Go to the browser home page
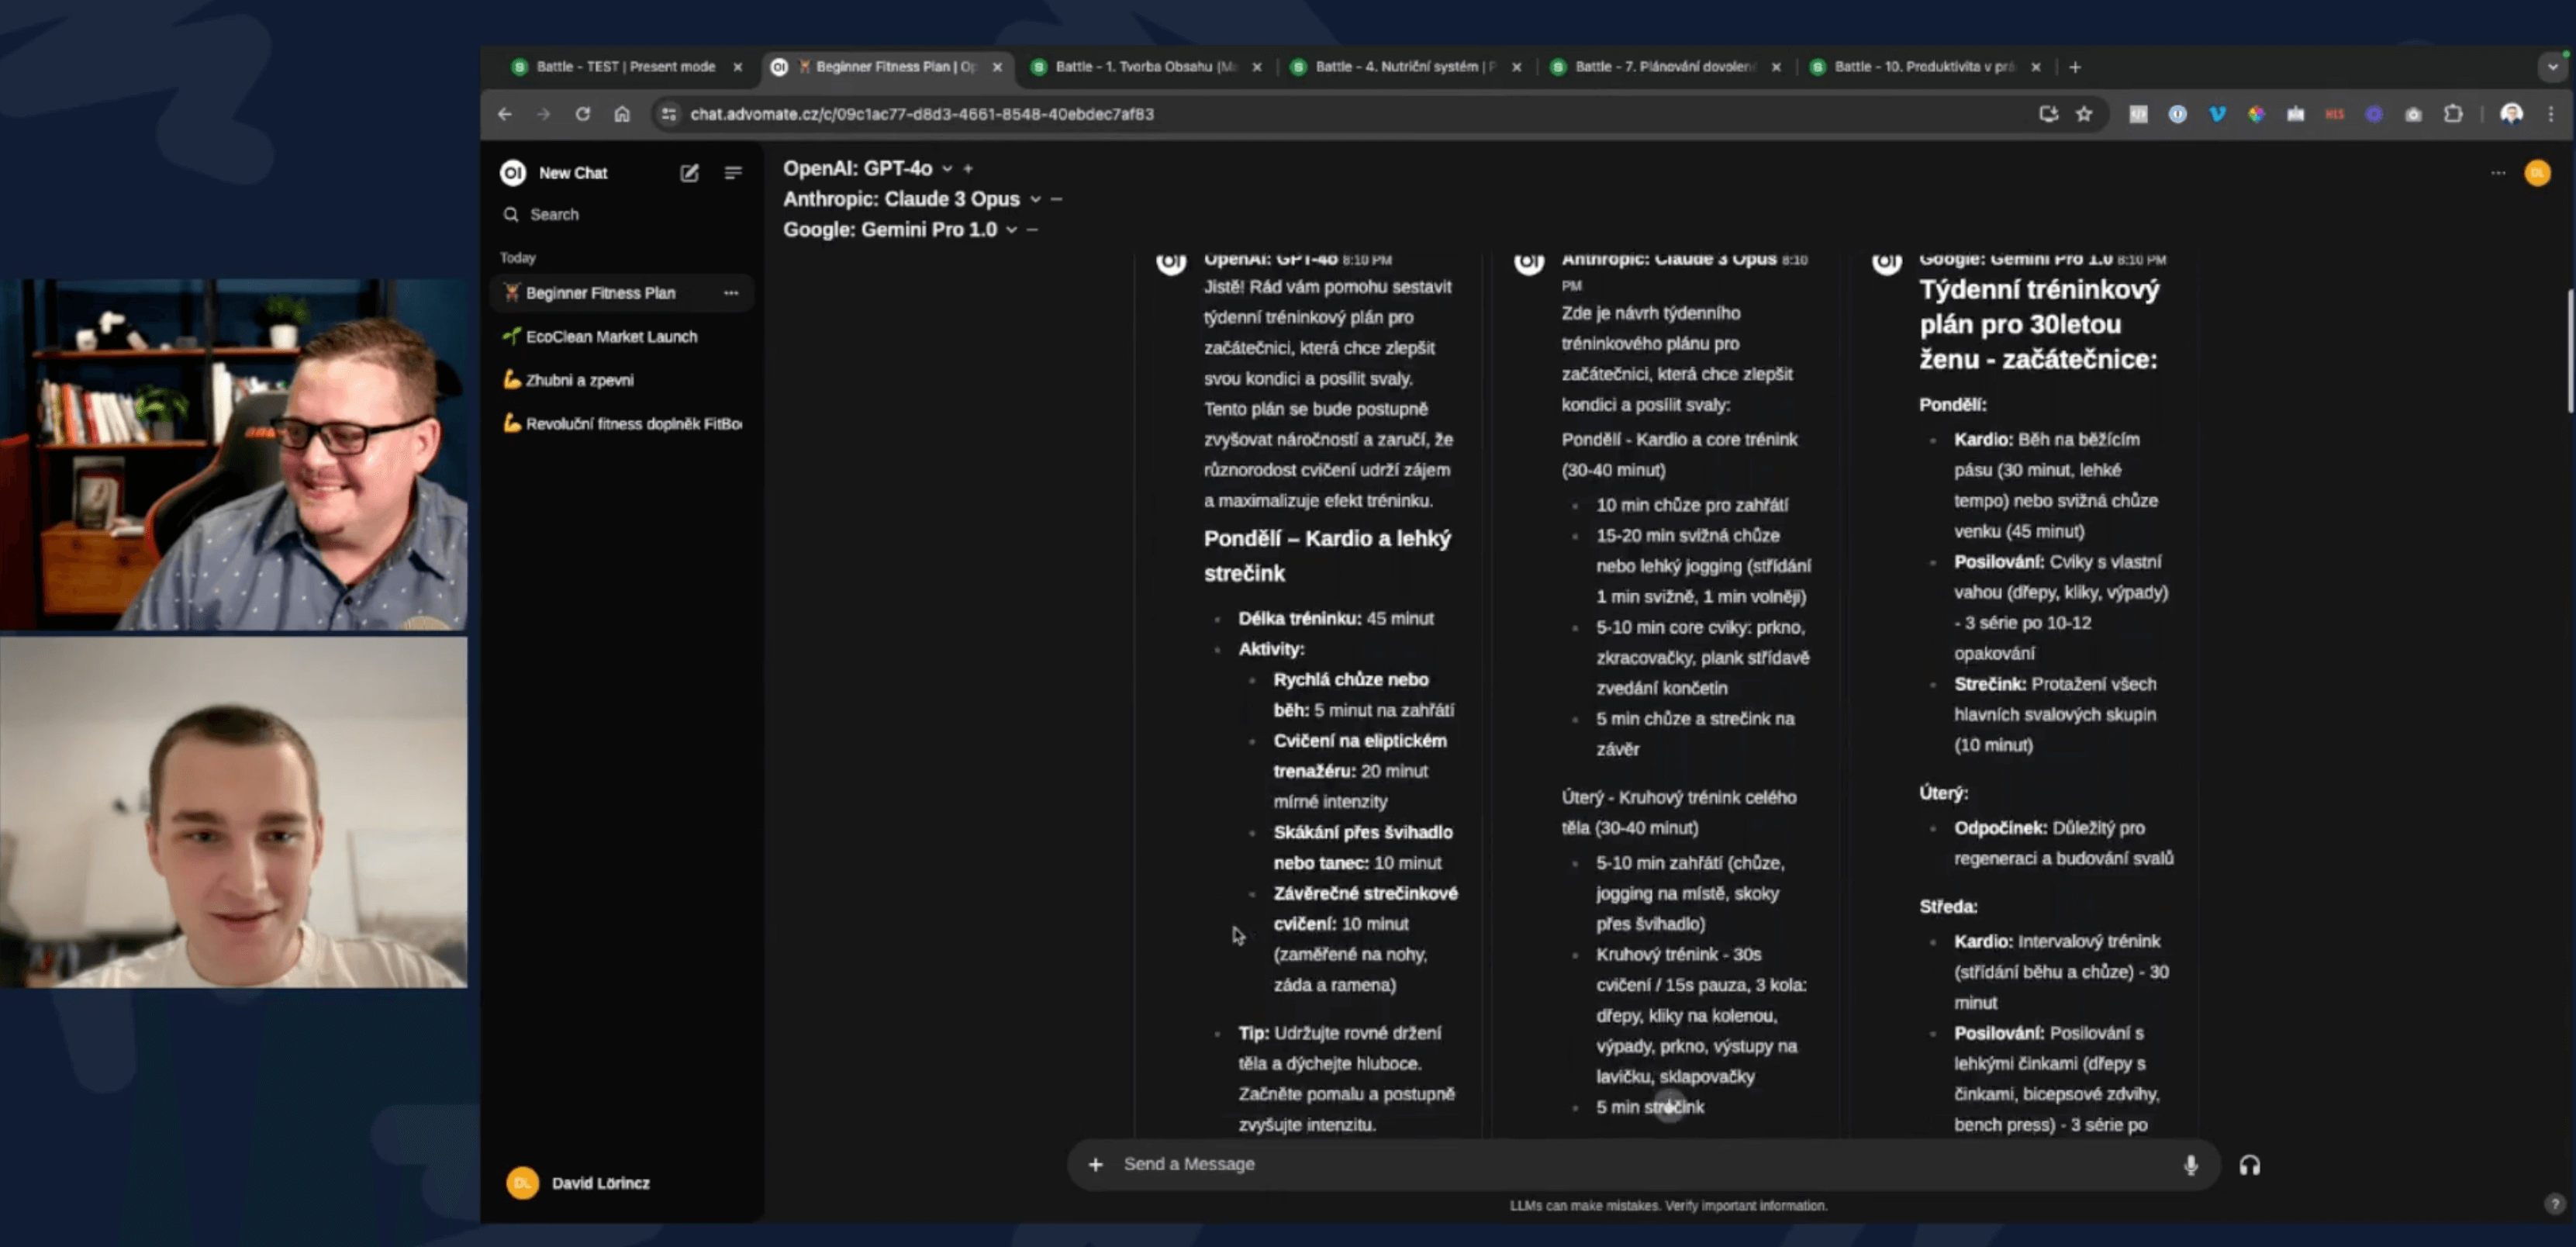Screen dimensions: 2576x1247 coord(622,114)
